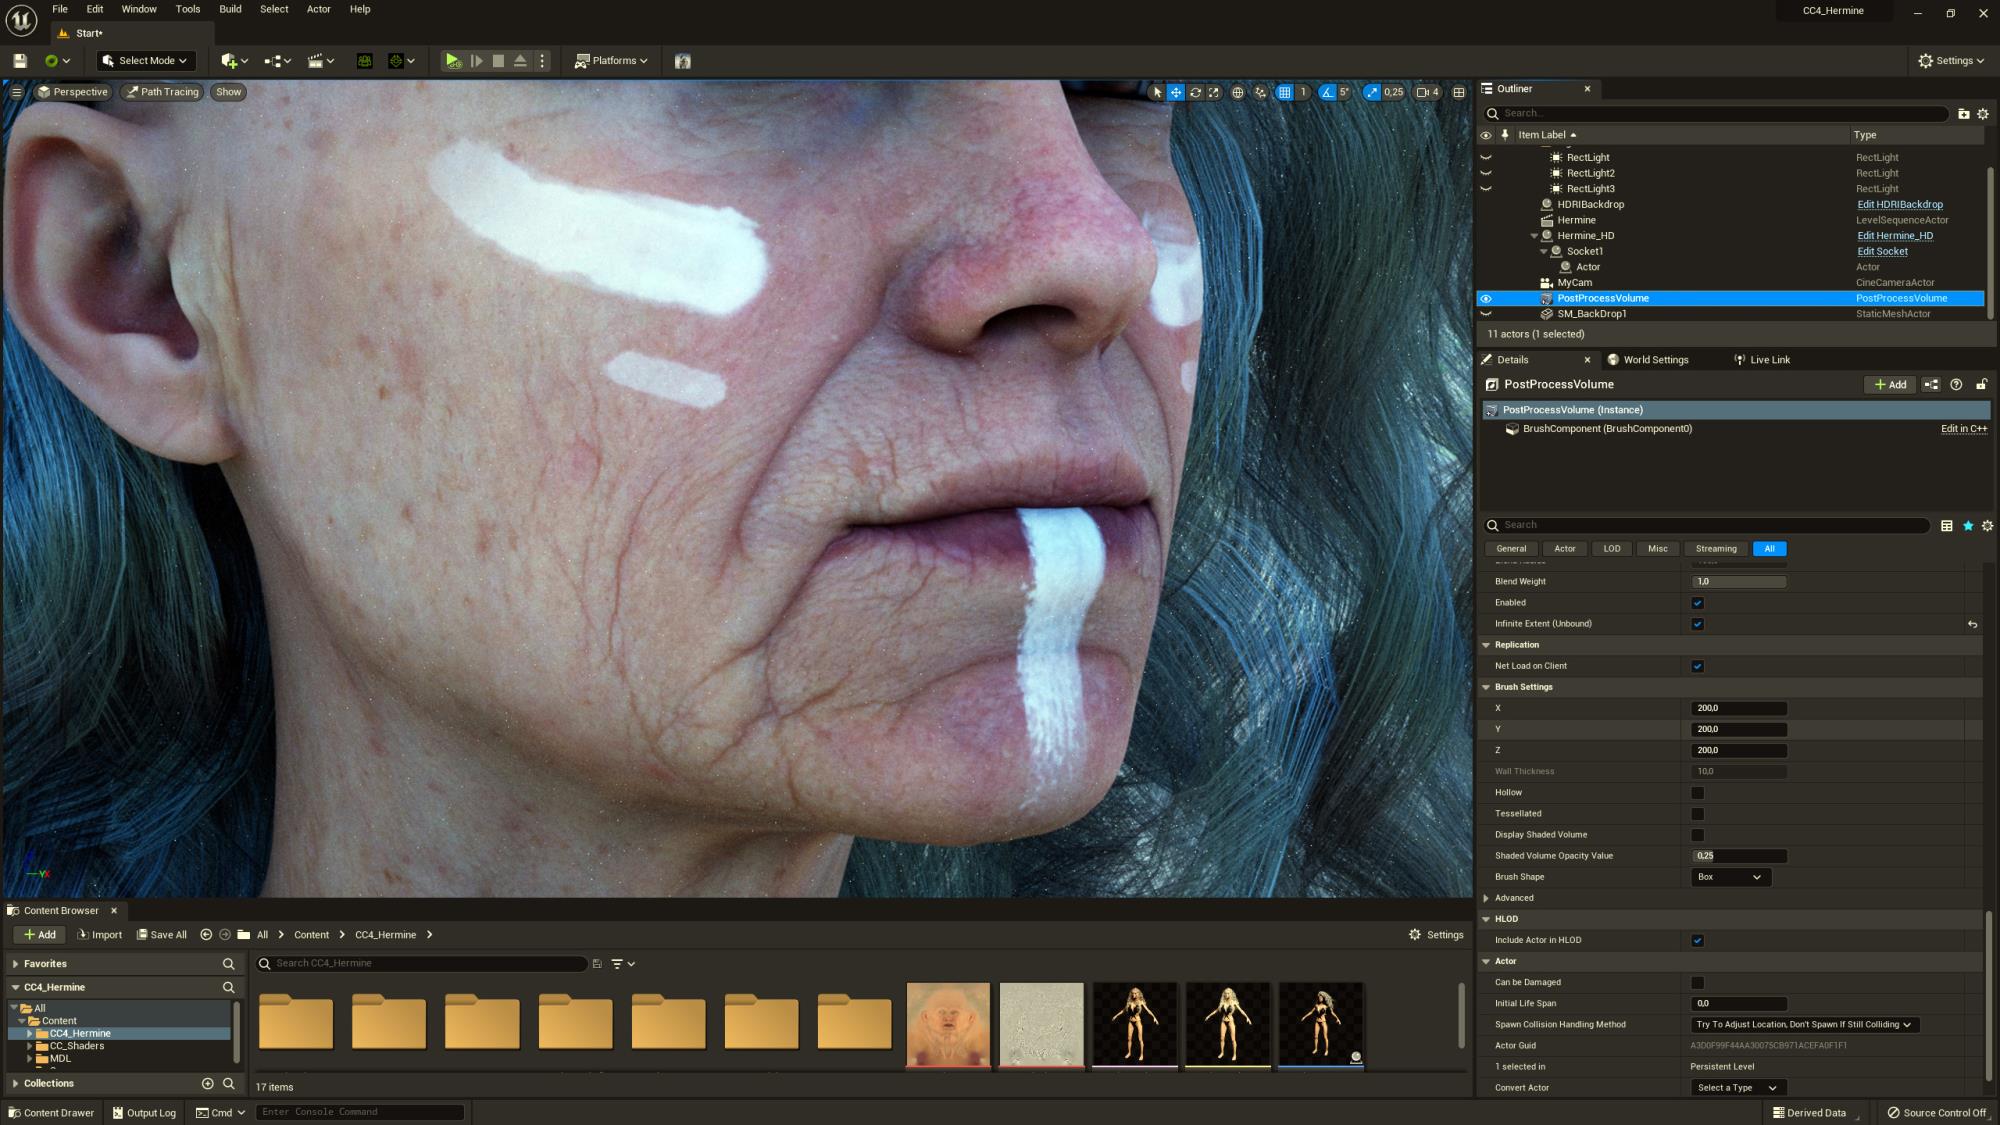The width and height of the screenshot is (2000, 1125).
Task: Open the Platforms dropdown
Action: click(611, 61)
